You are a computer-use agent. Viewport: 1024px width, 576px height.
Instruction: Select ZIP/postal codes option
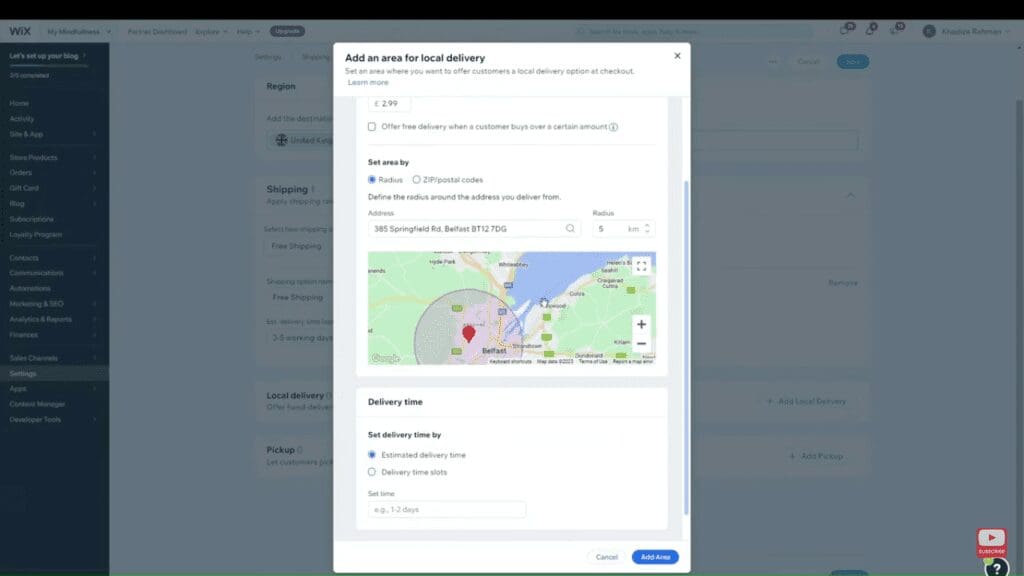(416, 180)
